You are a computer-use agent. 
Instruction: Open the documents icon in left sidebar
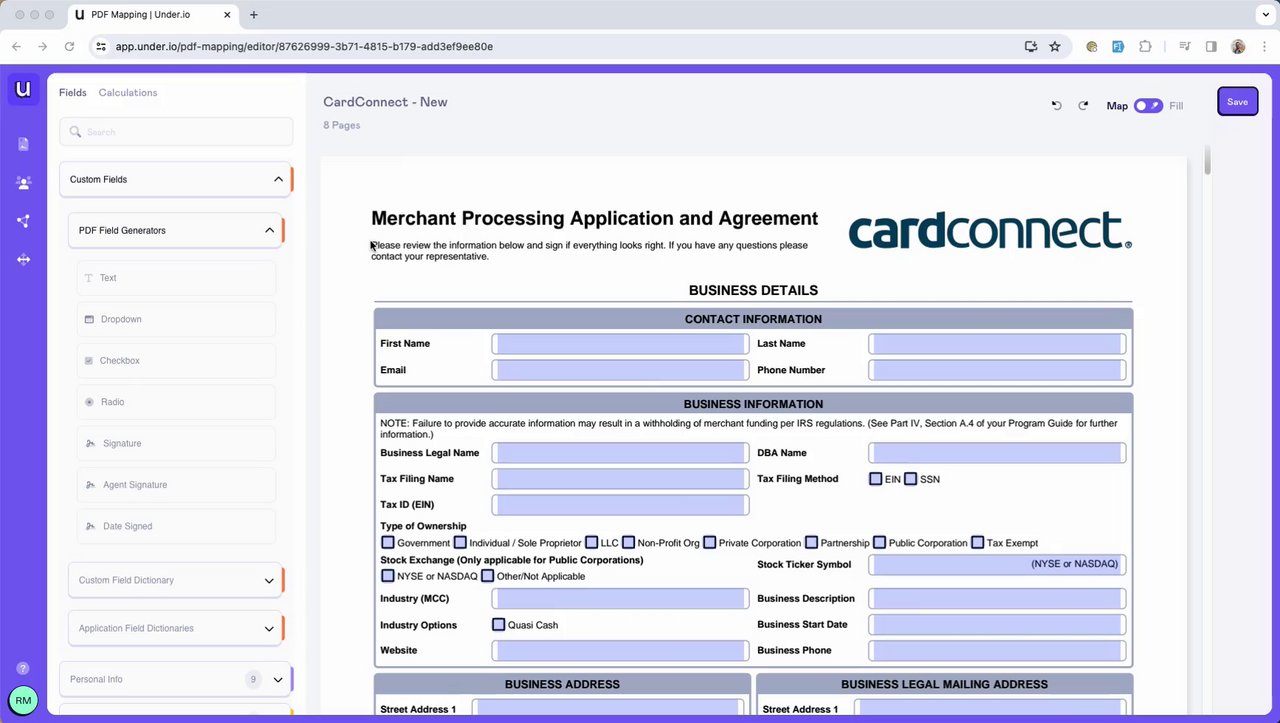(x=23, y=144)
